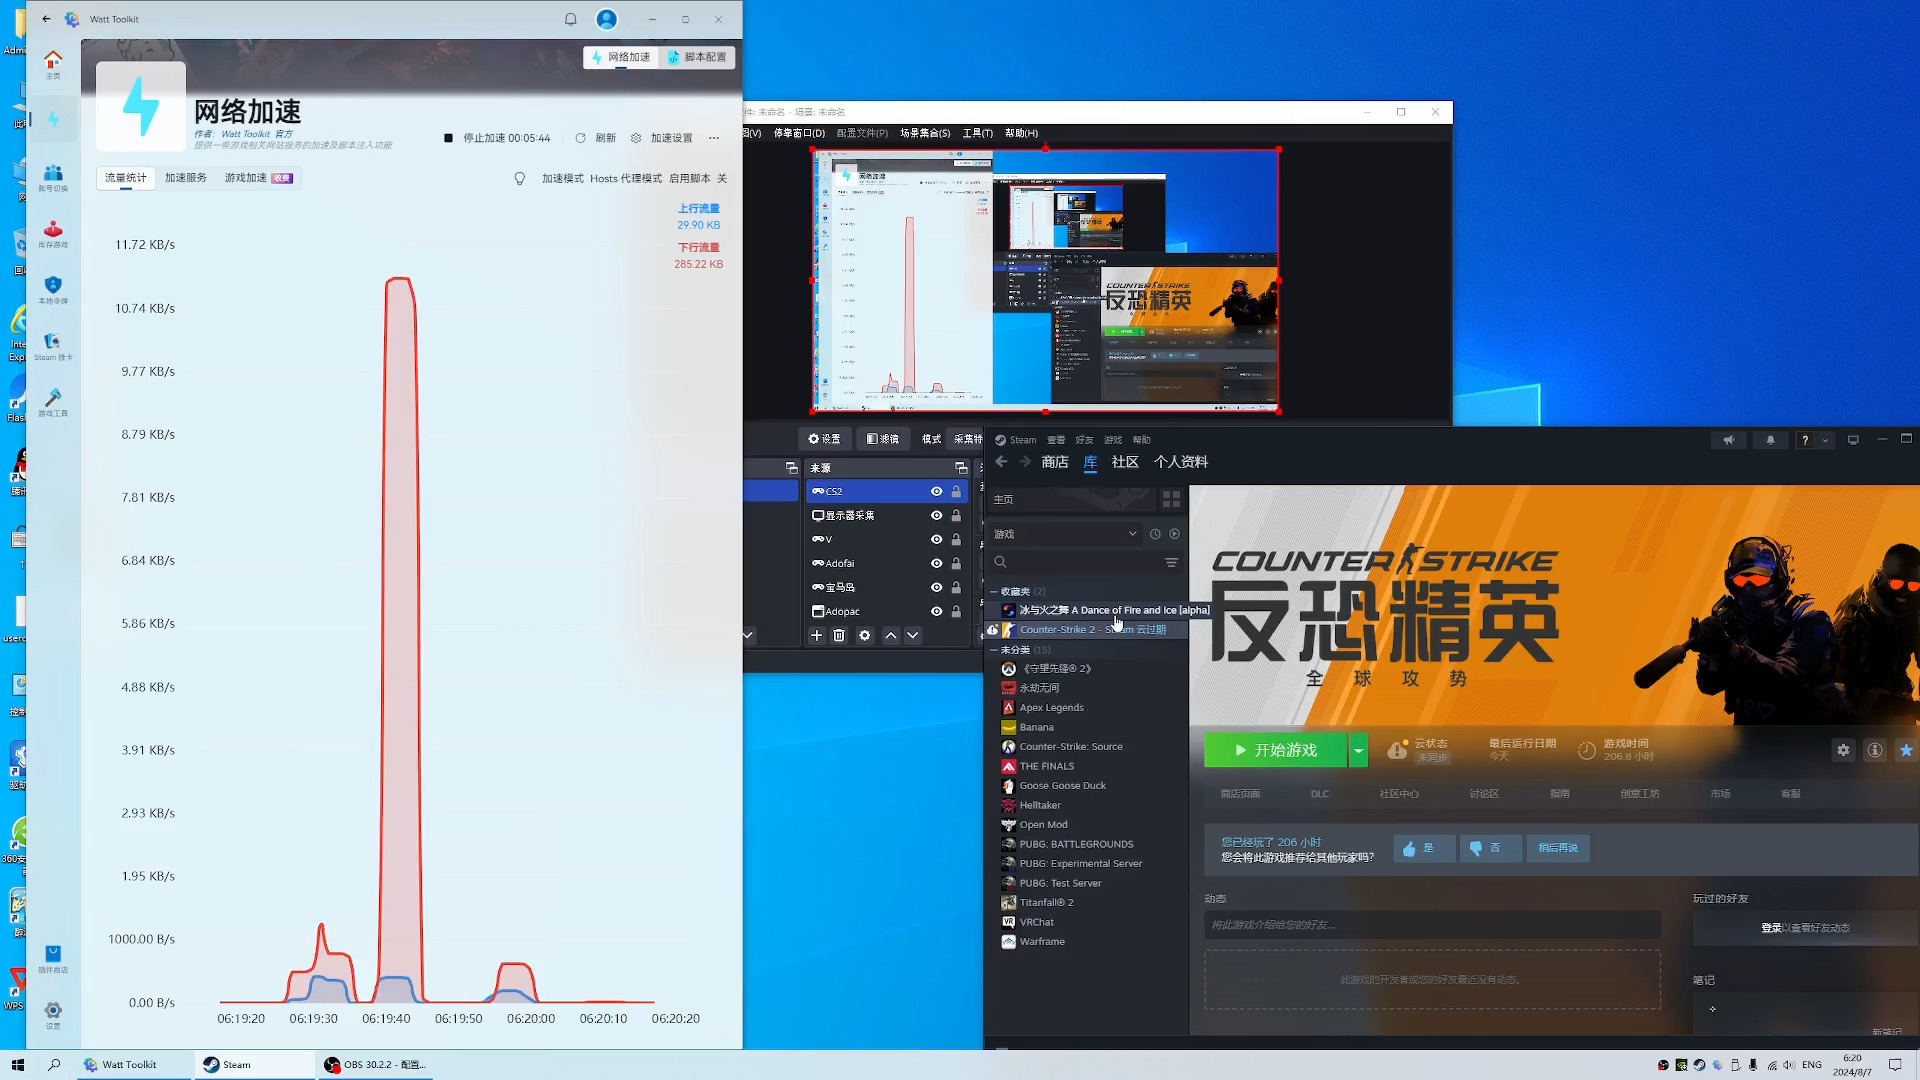The width and height of the screenshot is (1920, 1080).
Task: Move source down in OBS list
Action: click(x=912, y=635)
